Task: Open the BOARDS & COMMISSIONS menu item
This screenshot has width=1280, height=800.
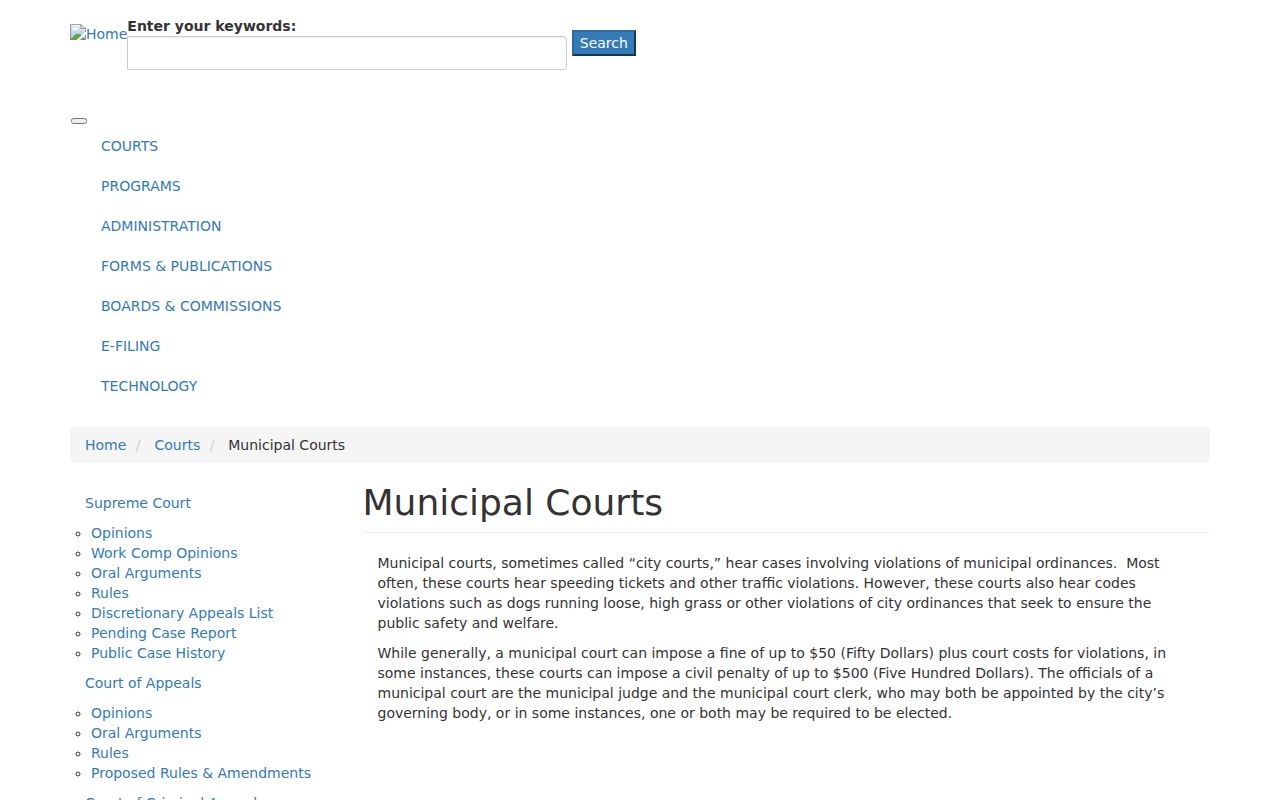Action: (x=191, y=306)
